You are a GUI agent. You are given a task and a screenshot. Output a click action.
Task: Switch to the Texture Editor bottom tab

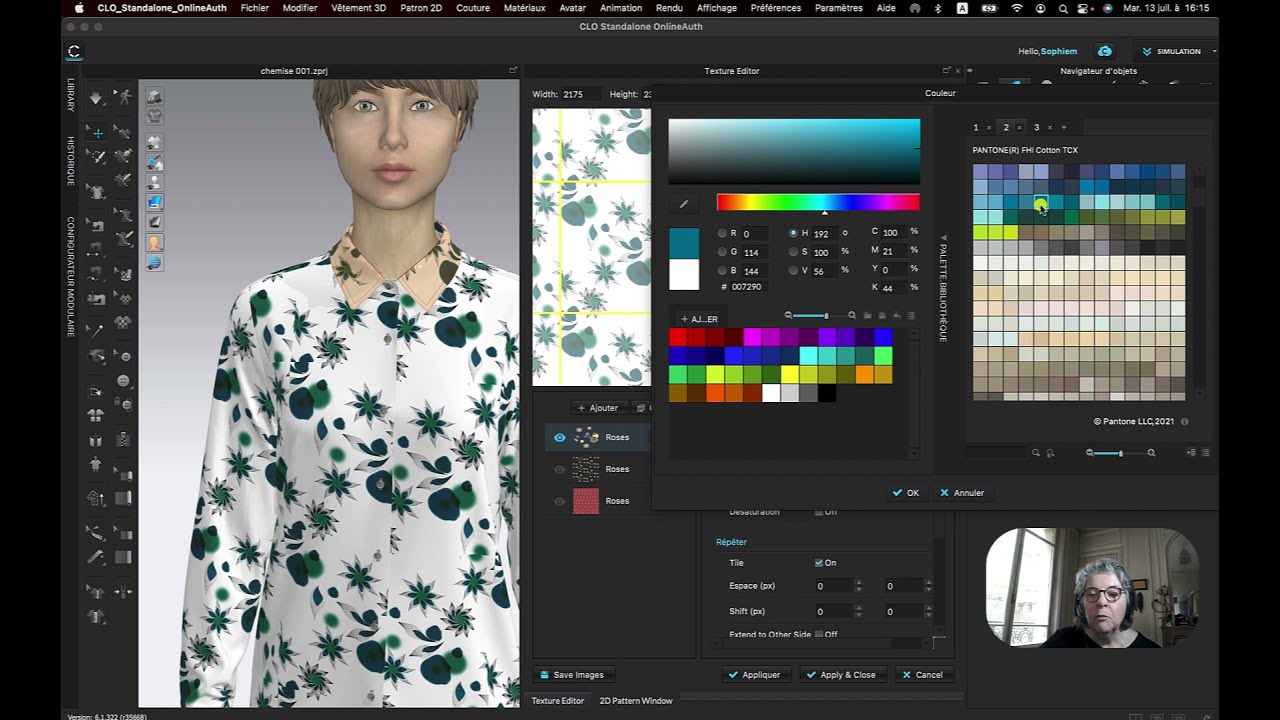[x=557, y=701]
